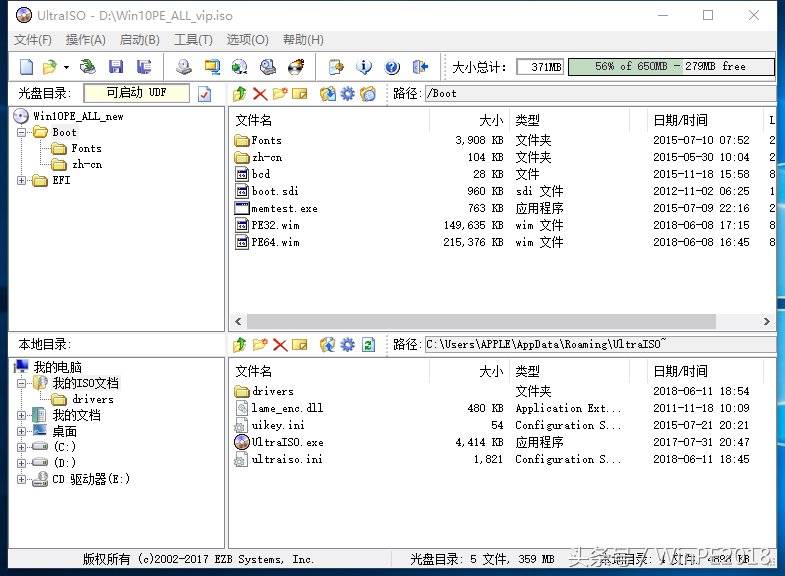Click the Burn CD/DVD image icon
The height and width of the screenshot is (576, 785).
(296, 67)
